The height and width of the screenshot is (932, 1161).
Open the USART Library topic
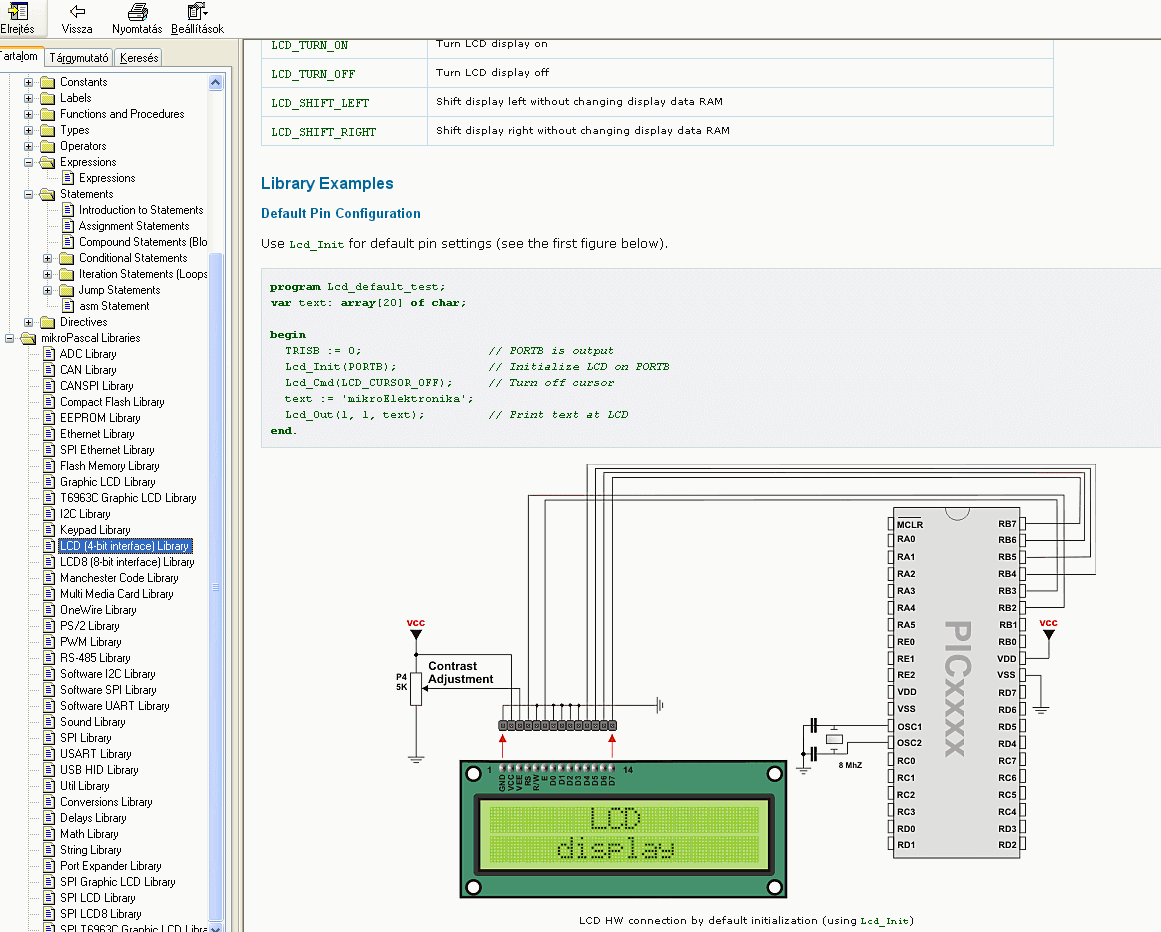point(95,754)
